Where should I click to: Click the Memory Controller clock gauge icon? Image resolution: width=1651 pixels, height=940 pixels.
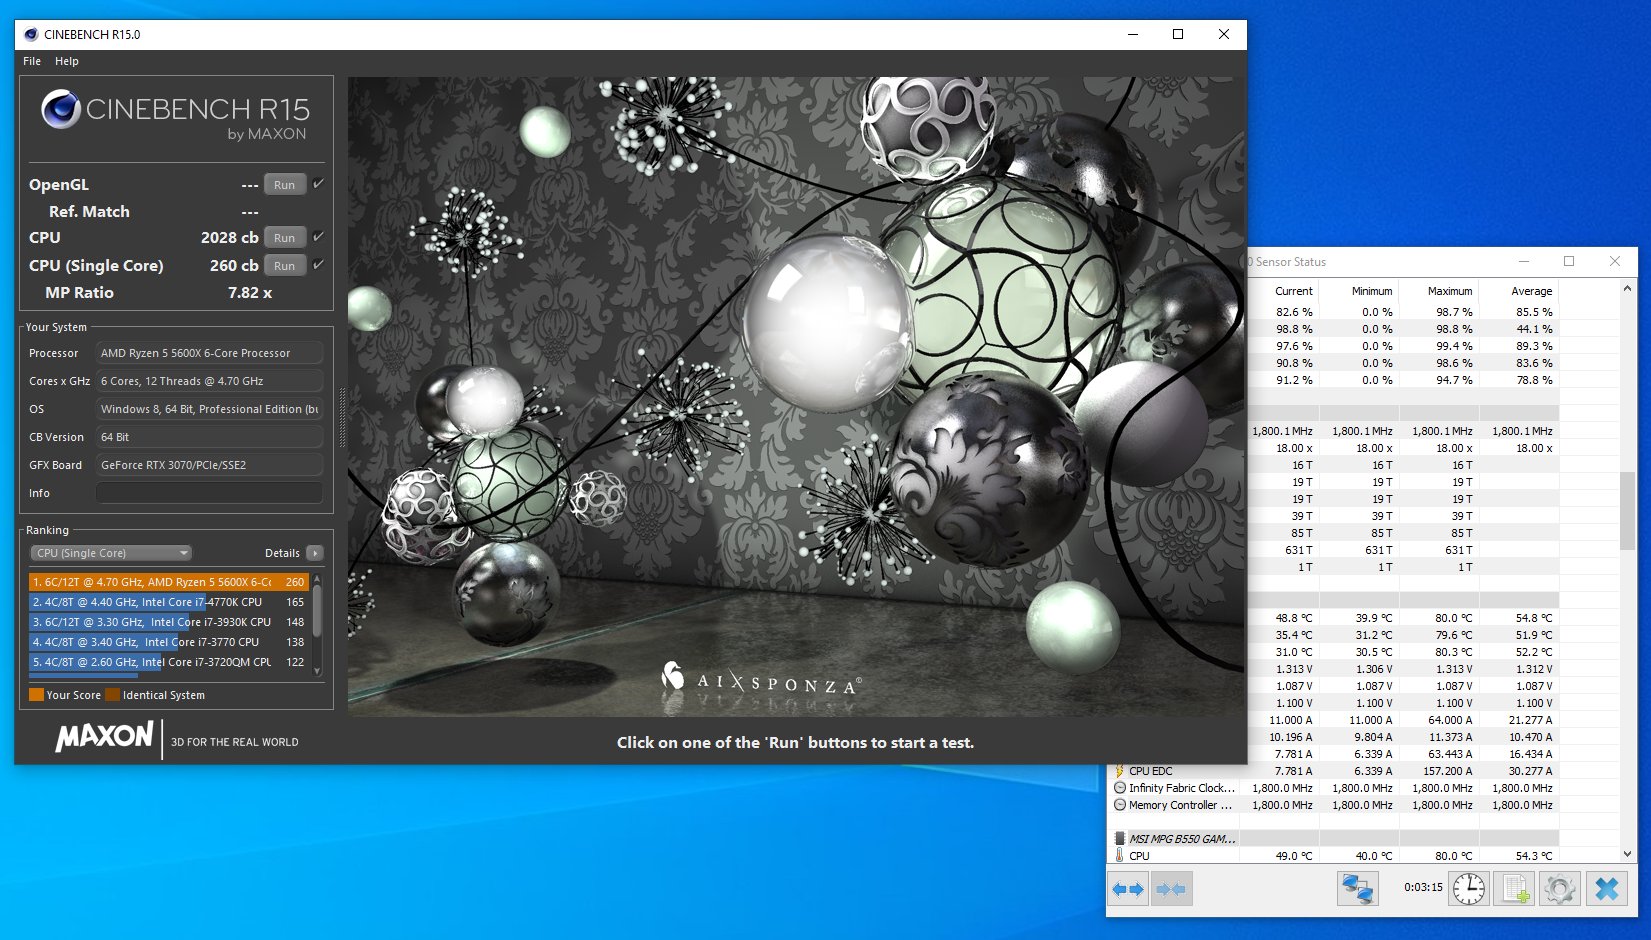click(1120, 805)
